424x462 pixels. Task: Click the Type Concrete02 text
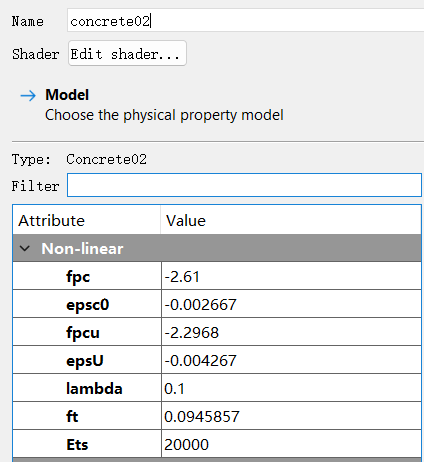coord(106,159)
